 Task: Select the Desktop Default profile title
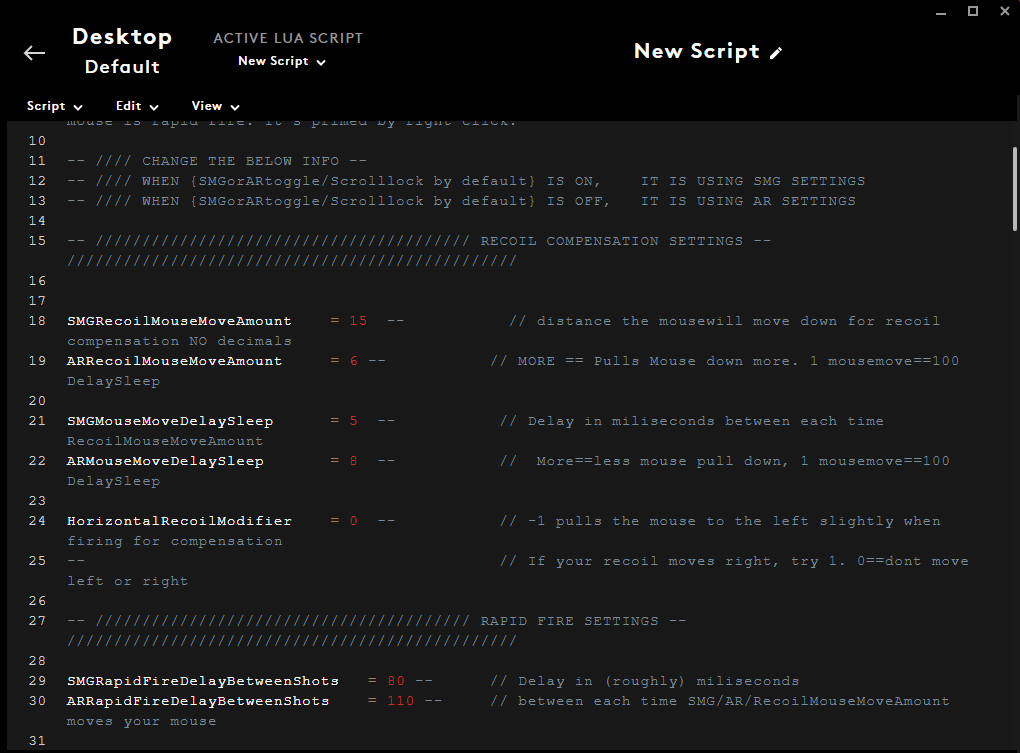pyautogui.click(x=122, y=51)
